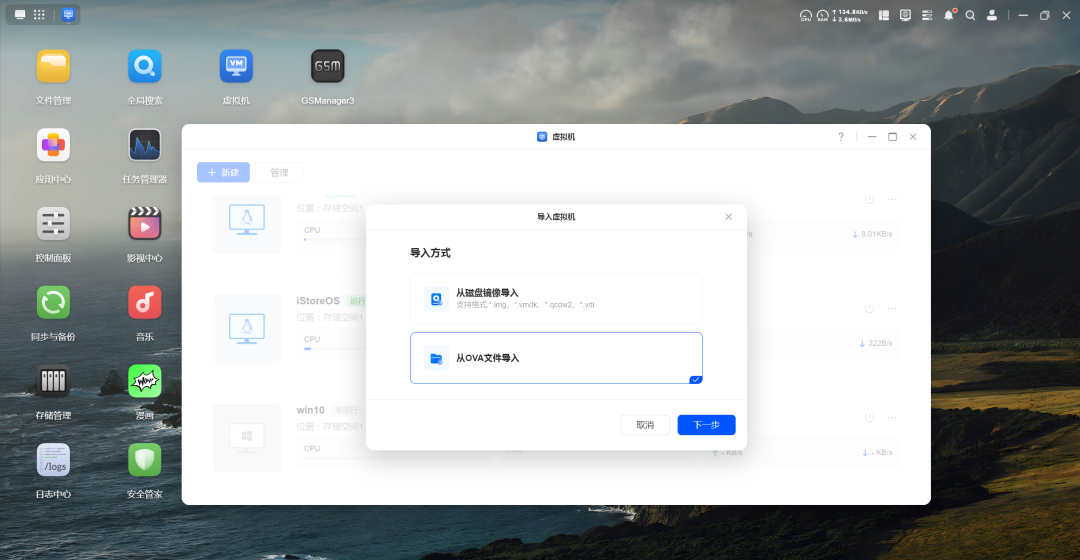The image size is (1080, 560).
Task: Open more options for win10 VM
Action: (892, 417)
